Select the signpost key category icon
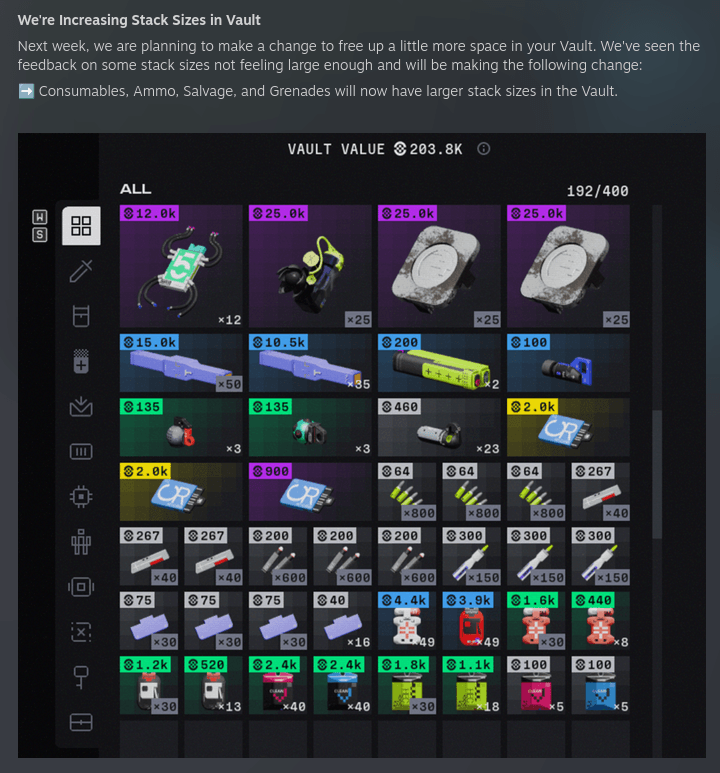 [x=81, y=677]
